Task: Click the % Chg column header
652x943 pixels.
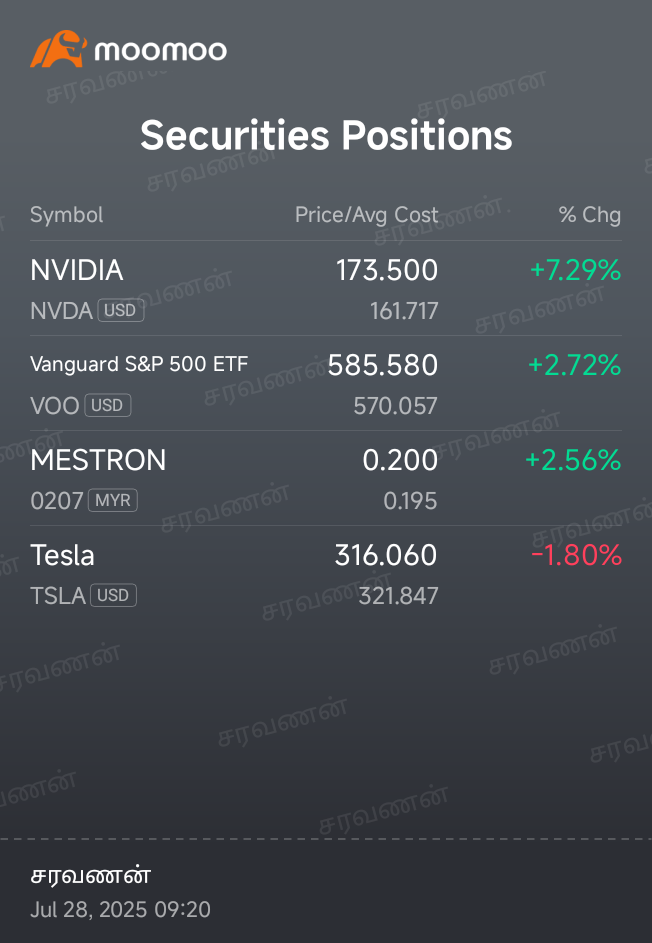Action: [x=589, y=215]
